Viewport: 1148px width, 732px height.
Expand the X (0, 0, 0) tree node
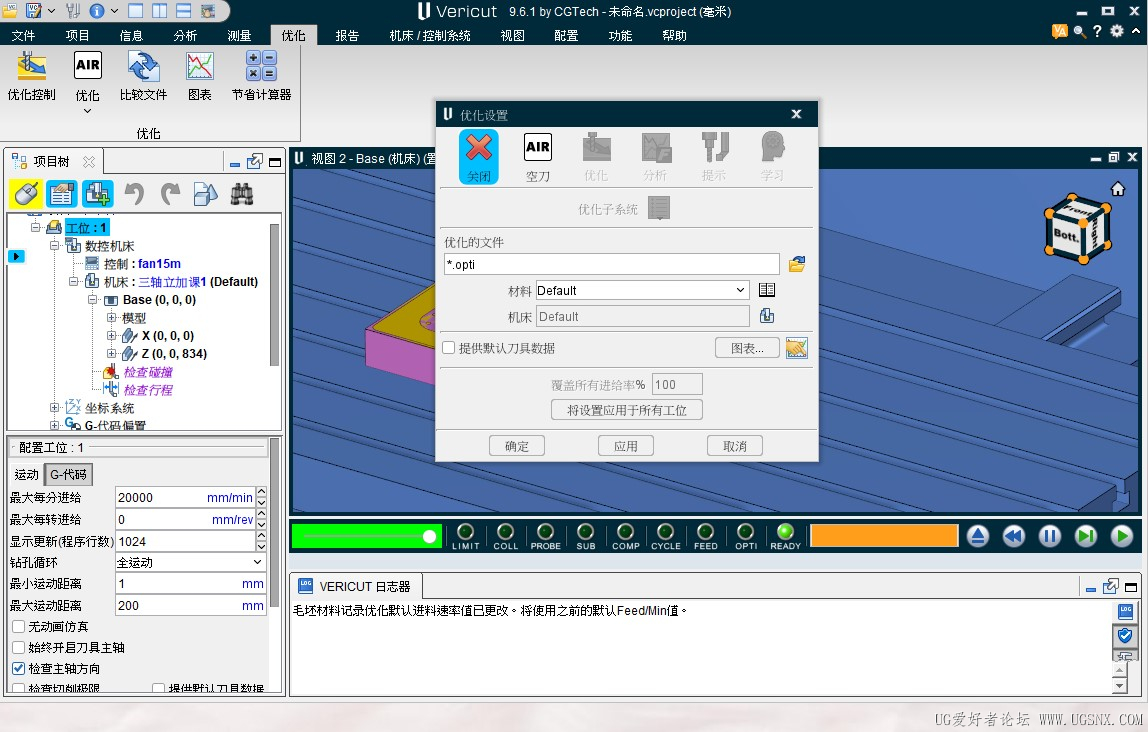111,335
